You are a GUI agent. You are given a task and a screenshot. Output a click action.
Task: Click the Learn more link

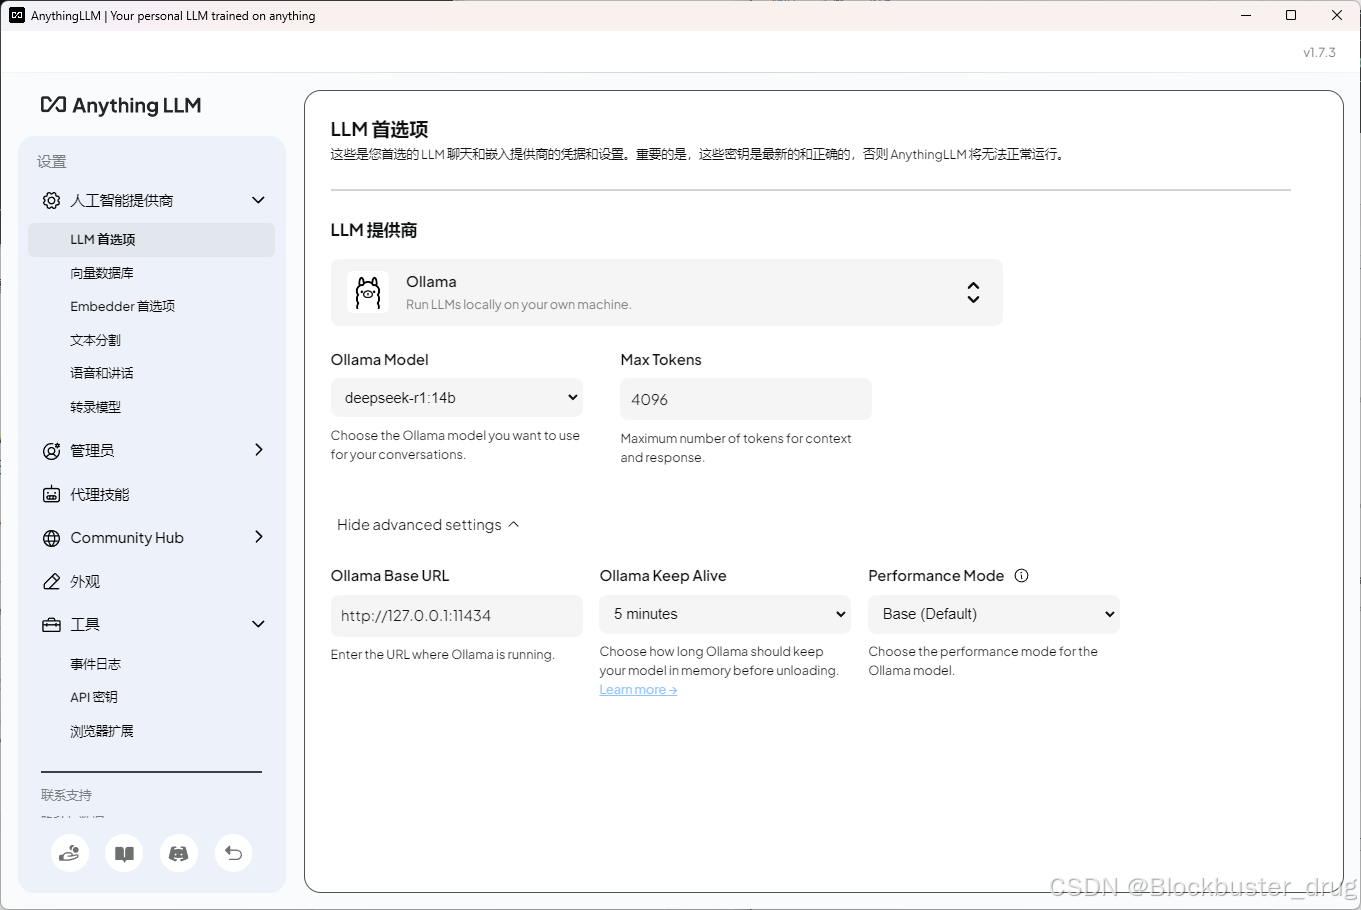[638, 690]
